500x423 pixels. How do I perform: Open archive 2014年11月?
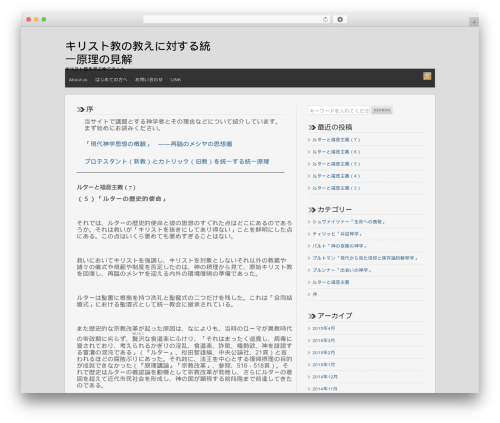click(x=325, y=389)
